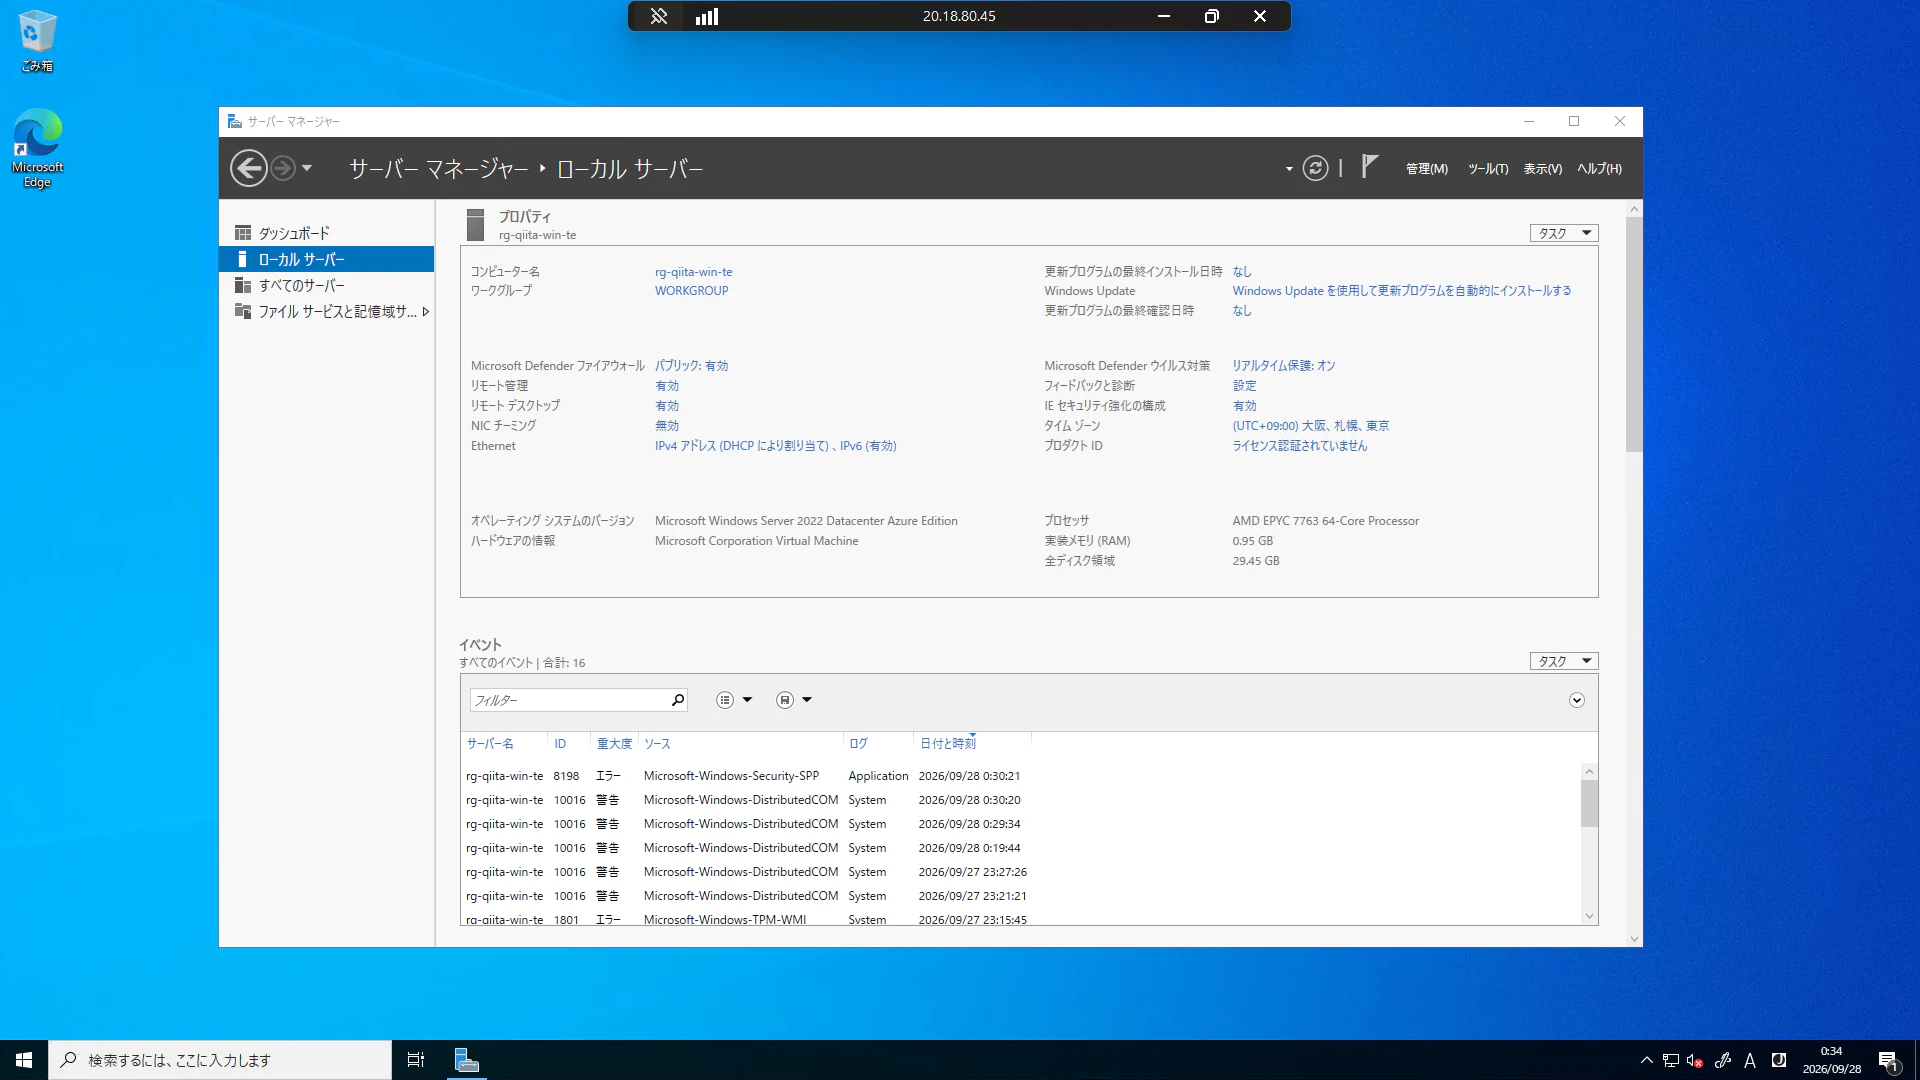Click the forward navigation arrow
The height and width of the screenshot is (1080, 1920).
coord(283,168)
